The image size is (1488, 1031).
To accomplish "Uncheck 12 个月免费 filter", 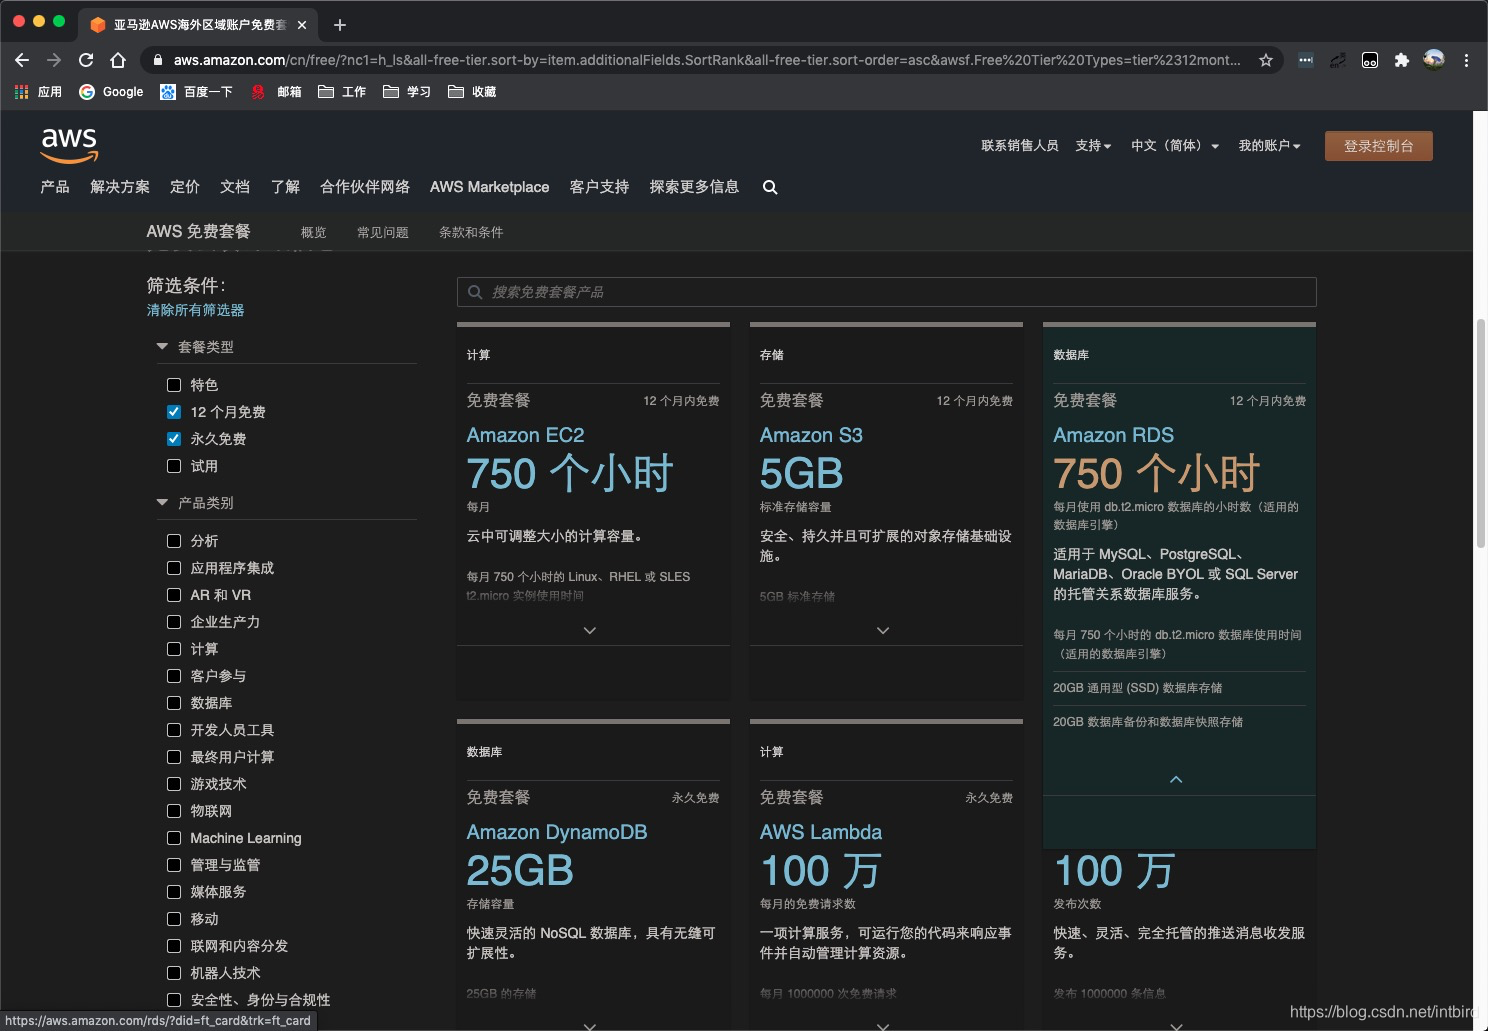I will pyautogui.click(x=174, y=412).
